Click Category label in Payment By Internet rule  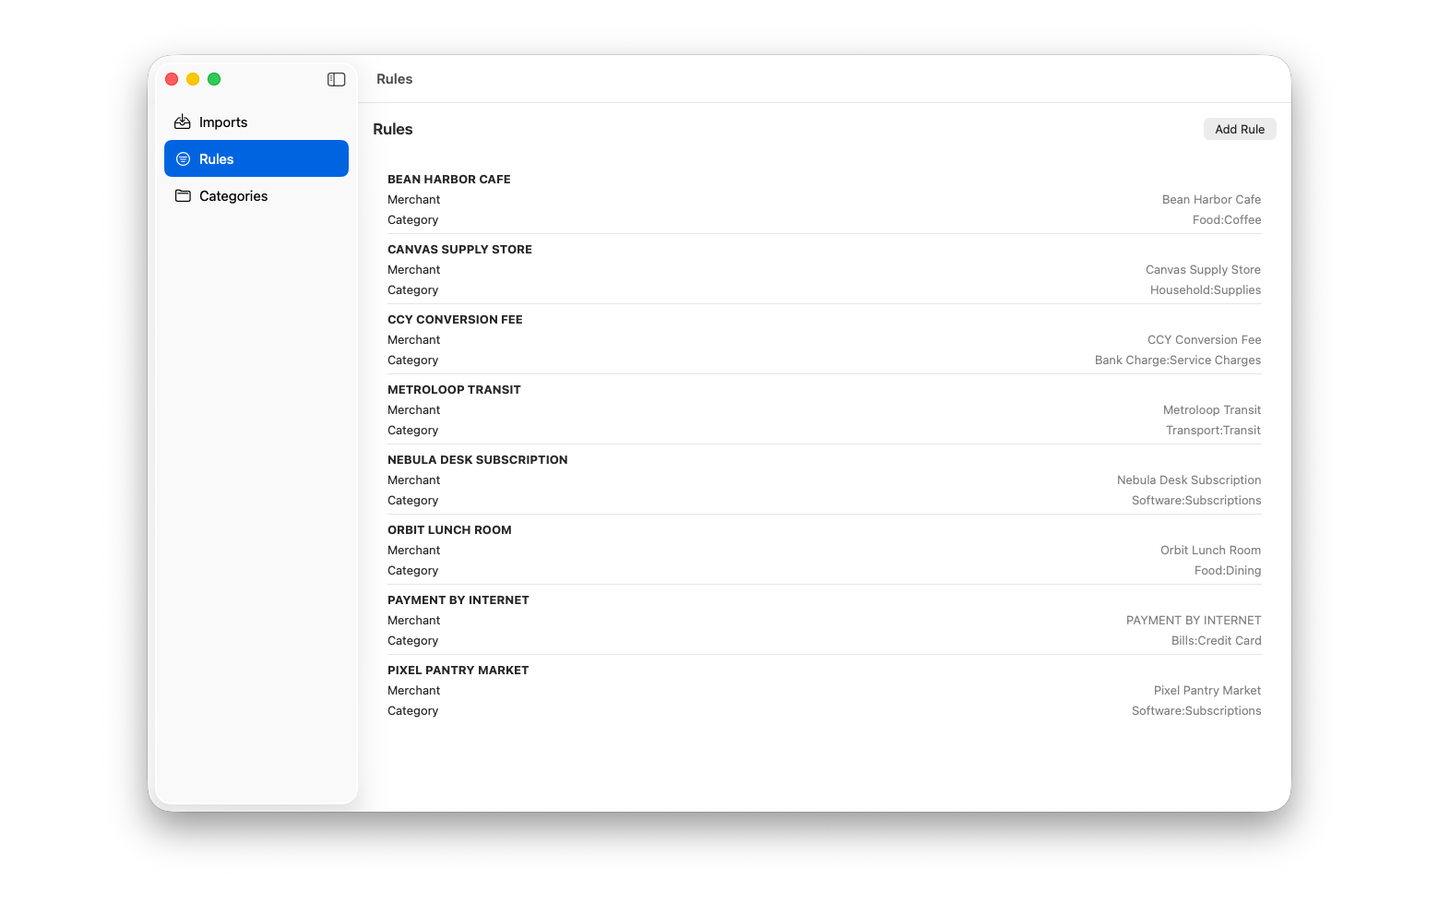point(413,640)
